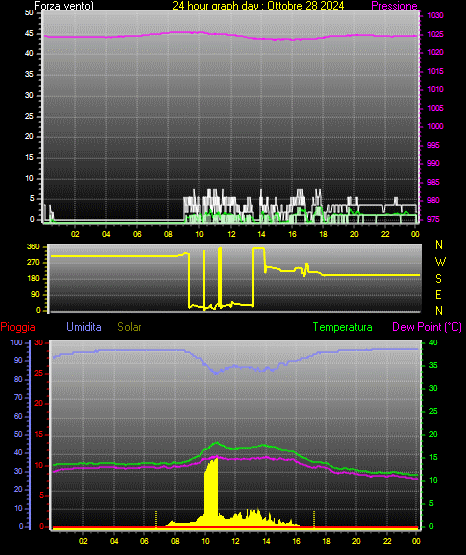Click the 18 hour mark on bottom graph
Image resolution: width=466 pixels, height=555 pixels.
(x=326, y=541)
